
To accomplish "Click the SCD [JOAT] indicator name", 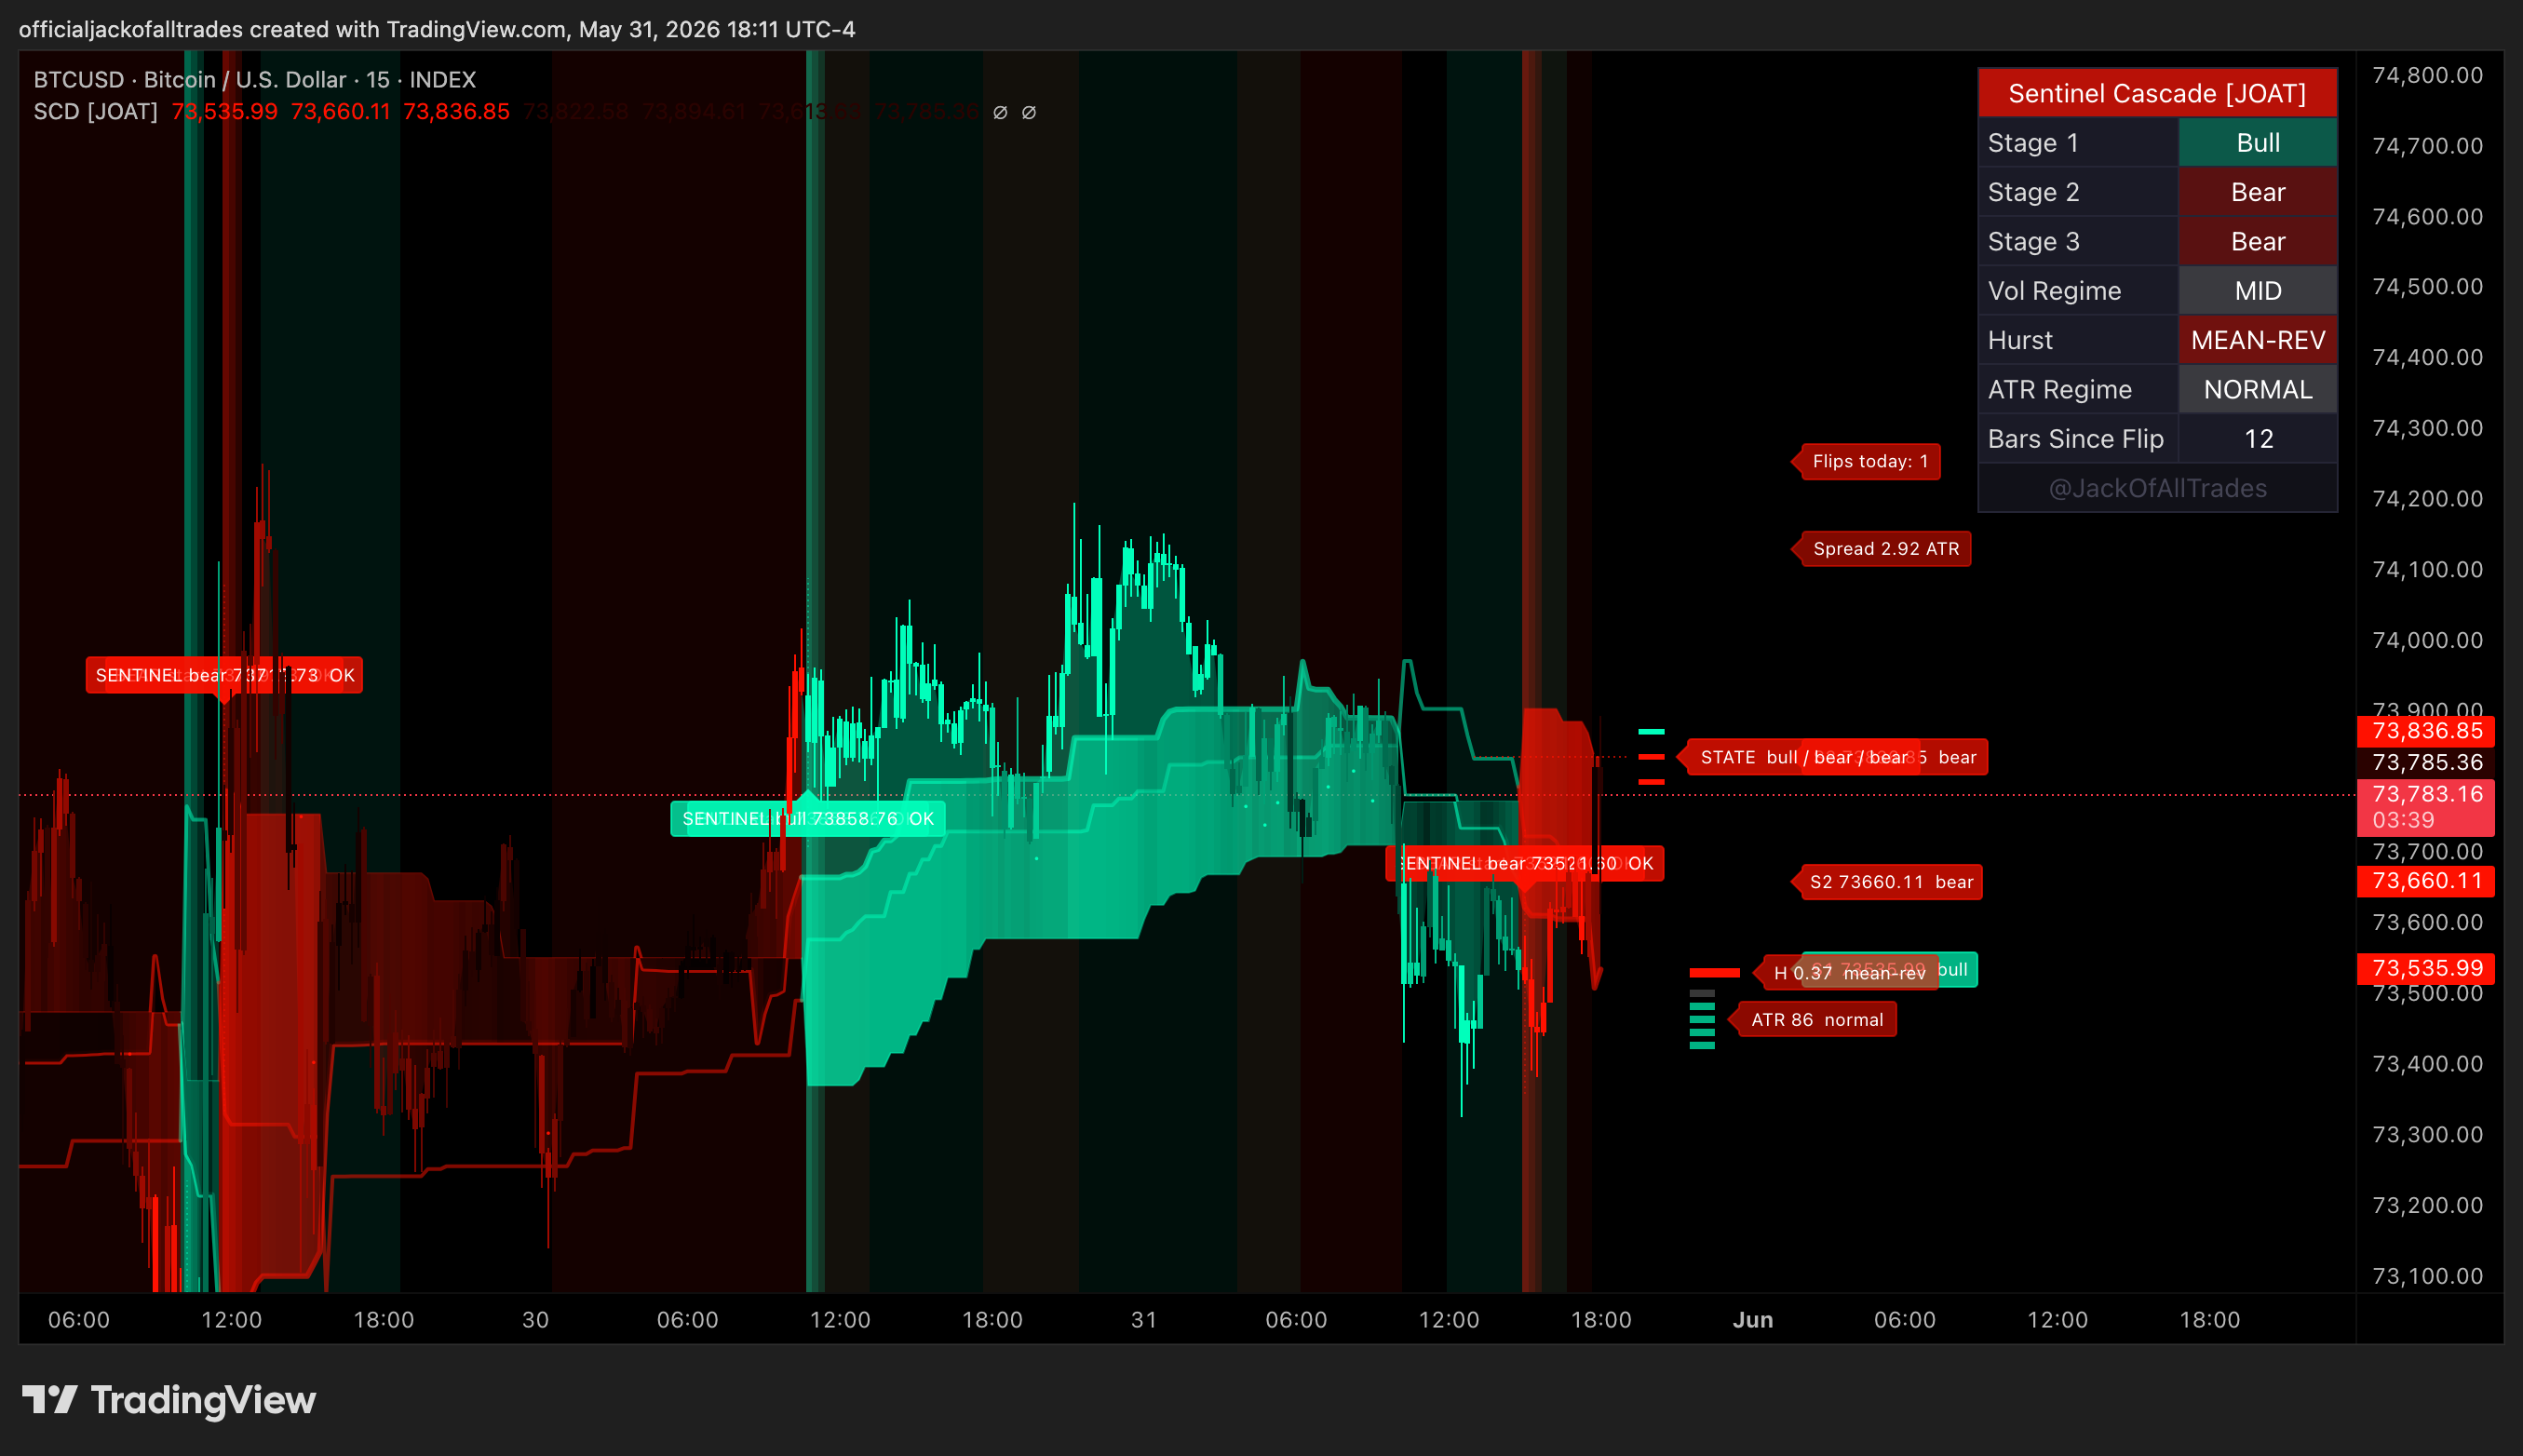I will [x=95, y=111].
